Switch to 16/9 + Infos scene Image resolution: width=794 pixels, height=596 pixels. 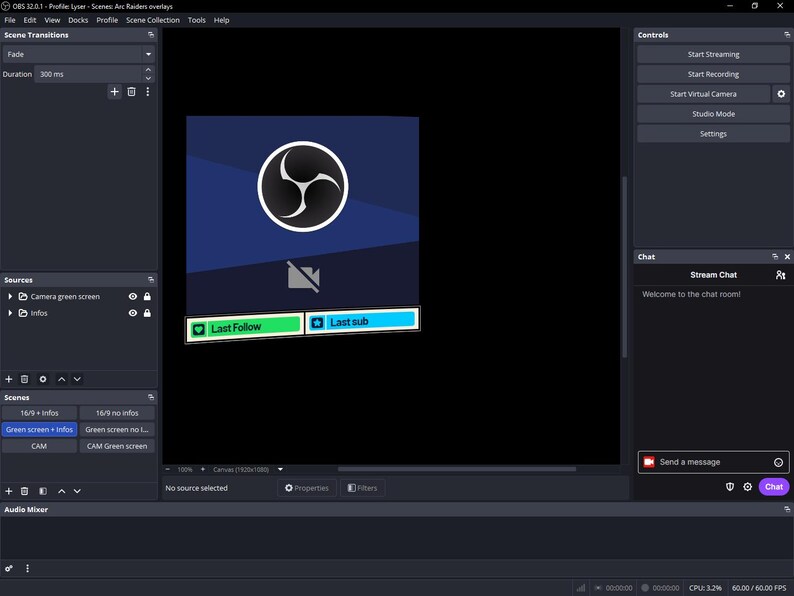pos(39,413)
